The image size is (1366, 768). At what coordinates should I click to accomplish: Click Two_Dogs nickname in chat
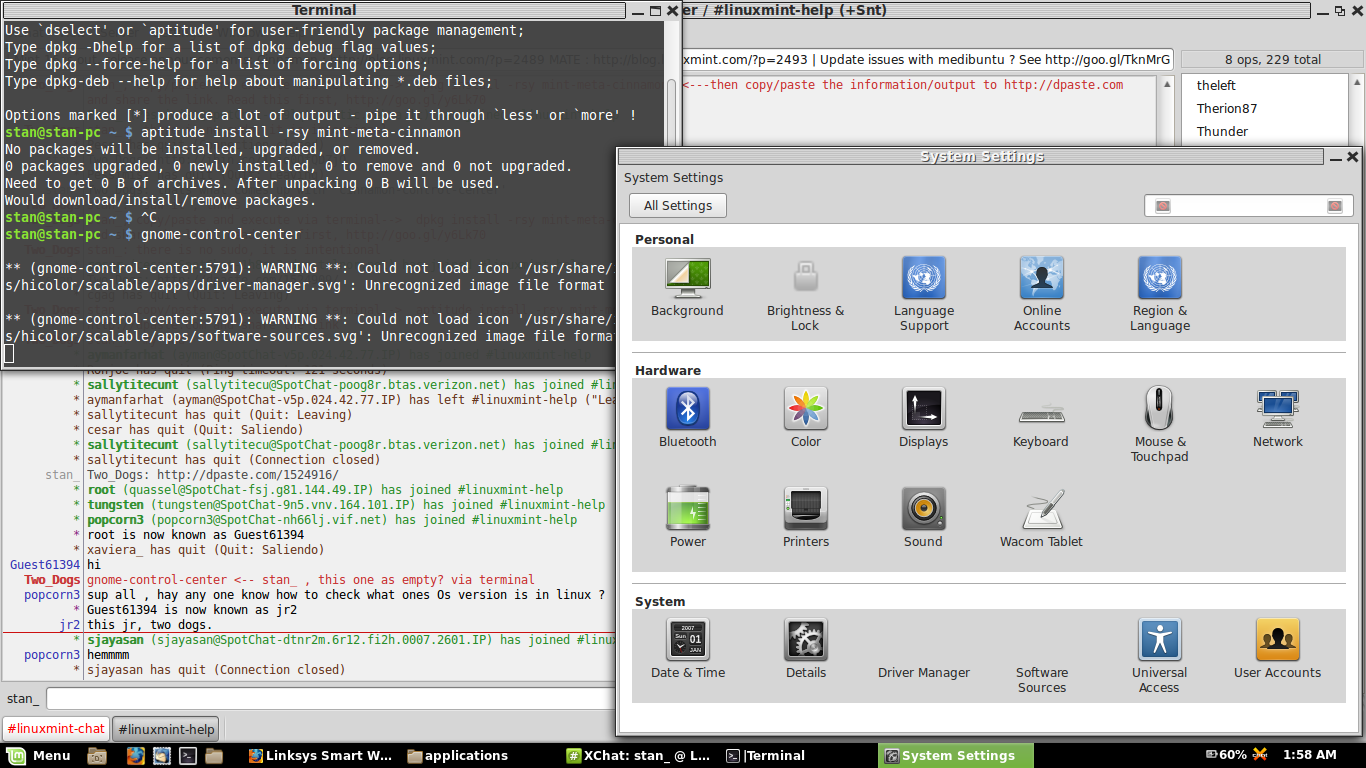[52, 580]
